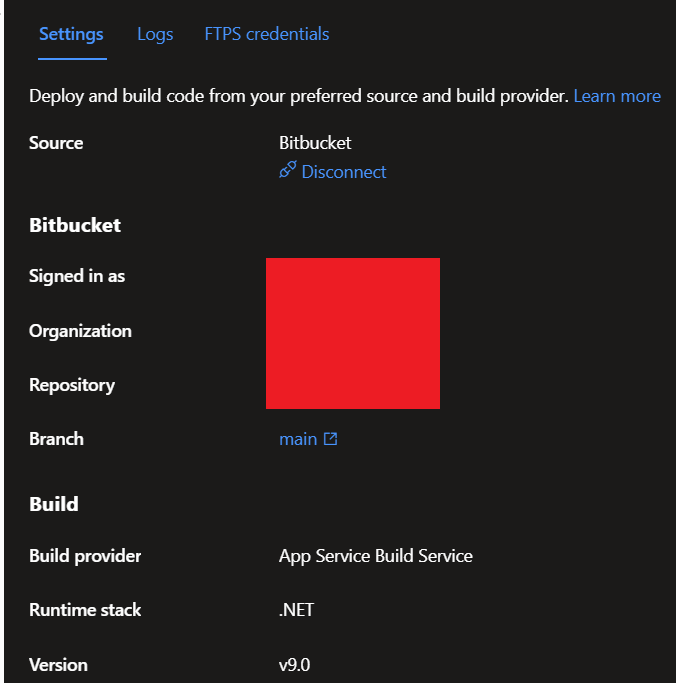Click the Repository label
Screen dimensions: 676x683
tap(72, 385)
